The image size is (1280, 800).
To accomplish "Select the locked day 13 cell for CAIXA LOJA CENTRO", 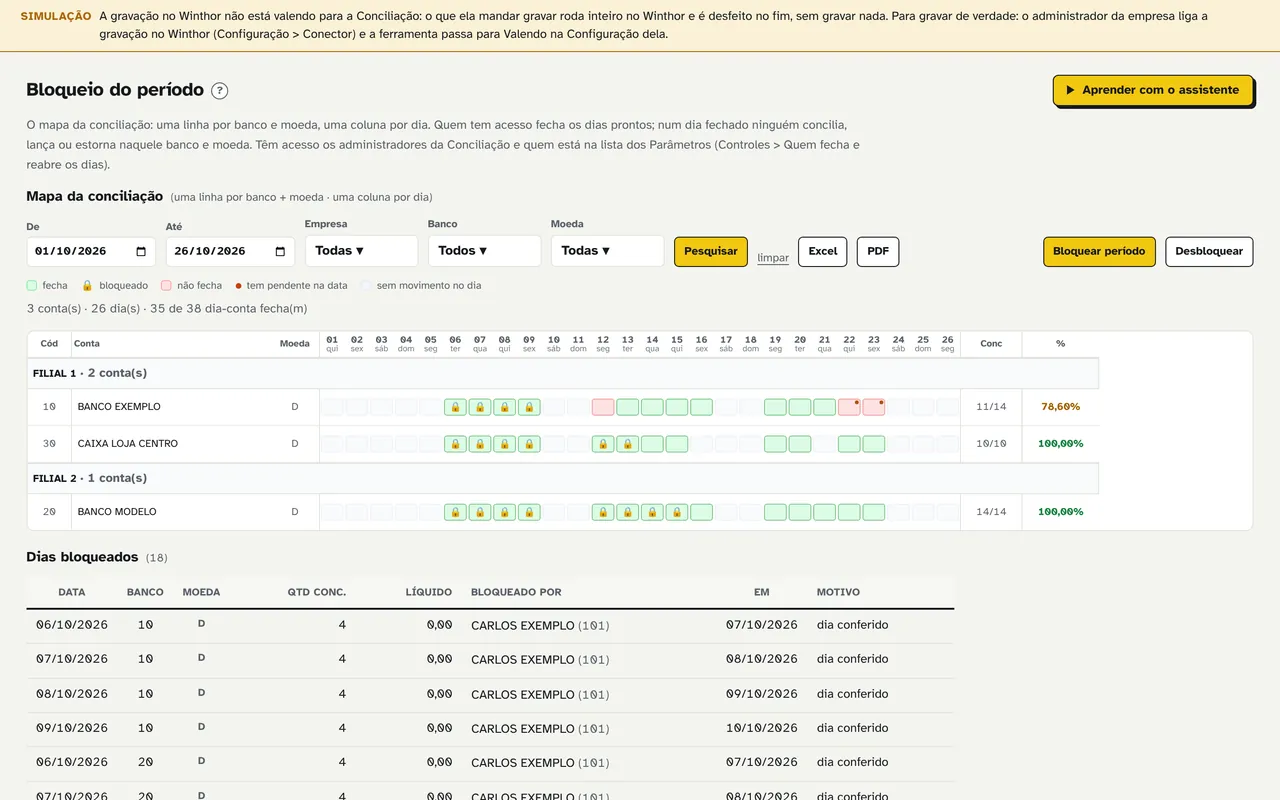I will [x=628, y=444].
